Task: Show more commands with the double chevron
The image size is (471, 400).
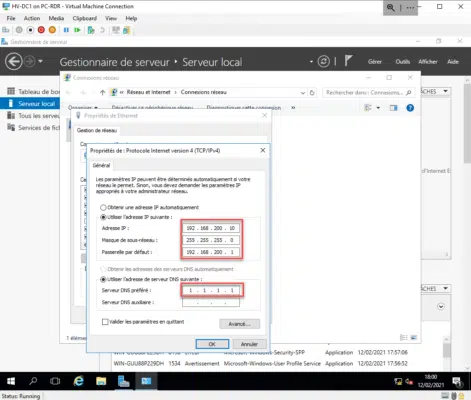Action: 293,108
